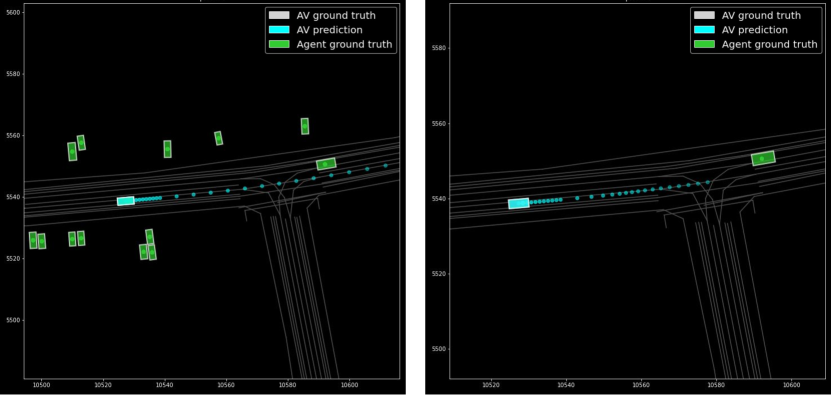Click the cyan AV prediction swatch in right legend
This screenshot has height=406, width=831.
tap(704, 30)
